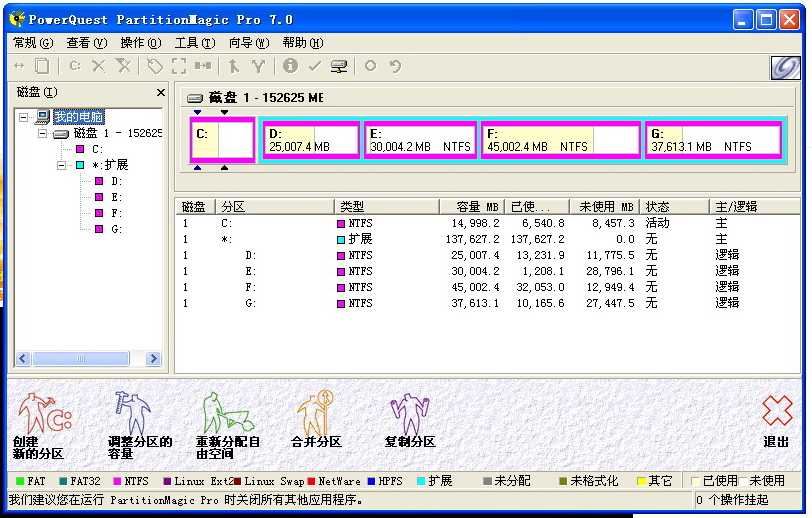Select the E: 30,004.2 MB block in disk map
Image resolution: width=812 pixels, height=518 pixels.
pos(420,140)
